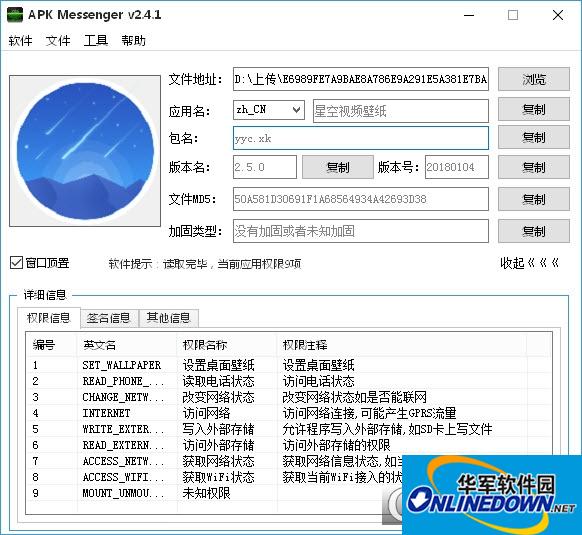Switch to the 其他信息 tab

(x=169, y=318)
